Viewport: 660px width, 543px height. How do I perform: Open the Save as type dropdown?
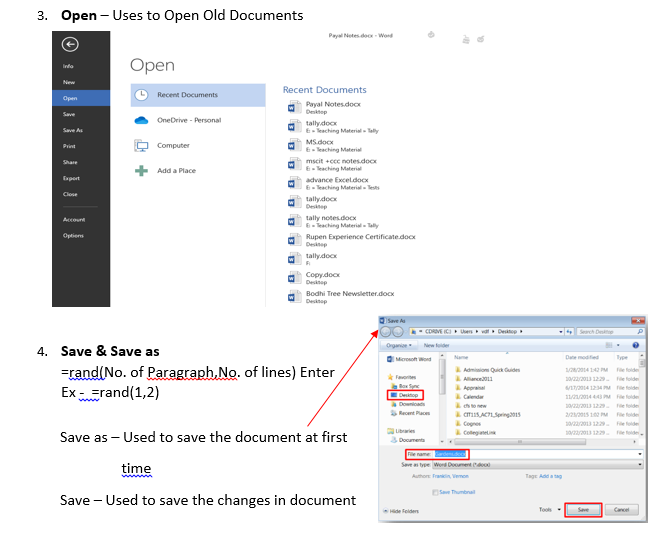tap(538, 465)
